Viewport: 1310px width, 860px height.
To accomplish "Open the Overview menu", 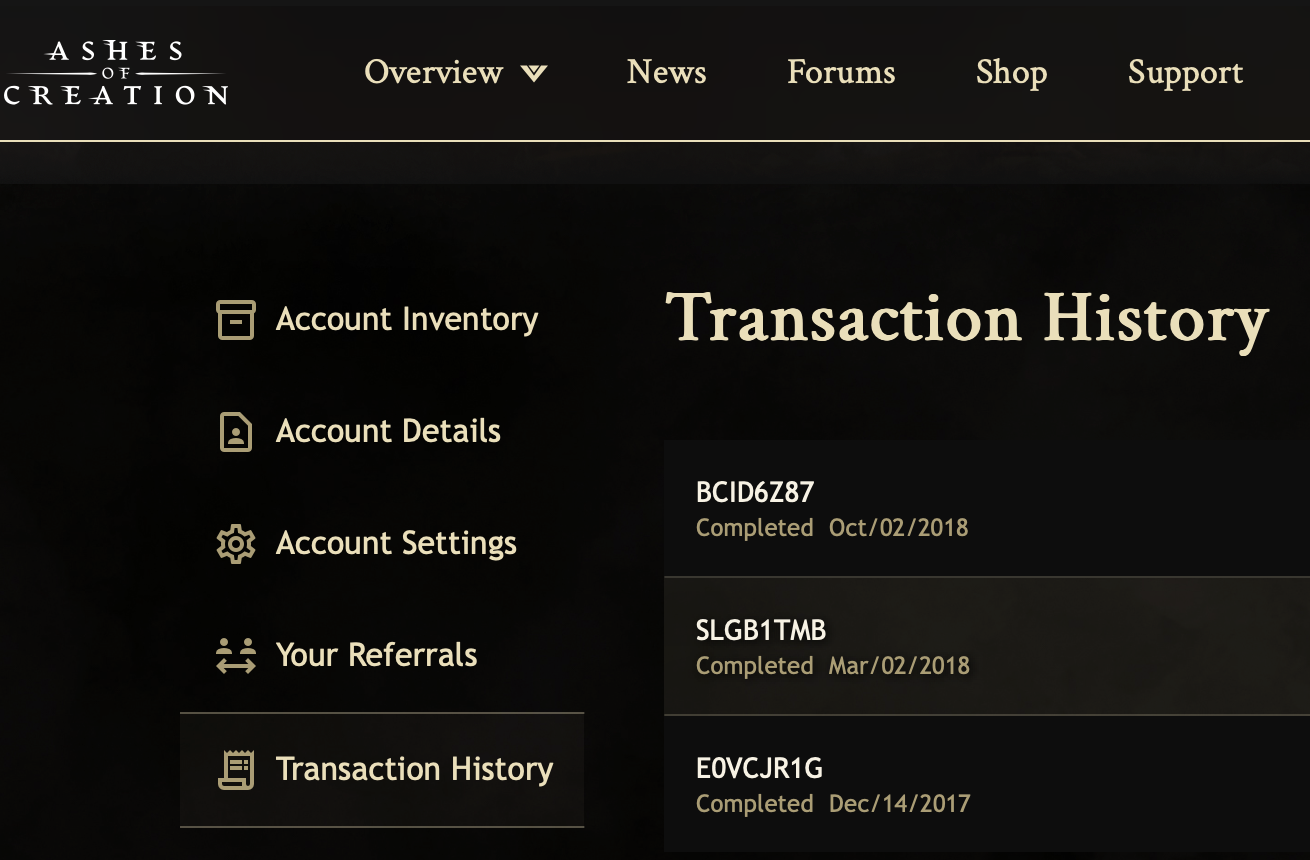I will click(434, 72).
